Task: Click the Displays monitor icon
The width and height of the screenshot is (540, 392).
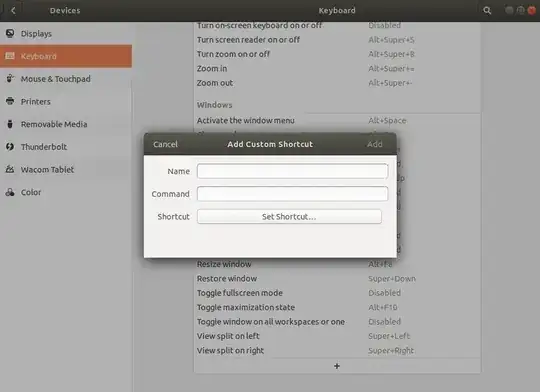Action: click(10, 33)
